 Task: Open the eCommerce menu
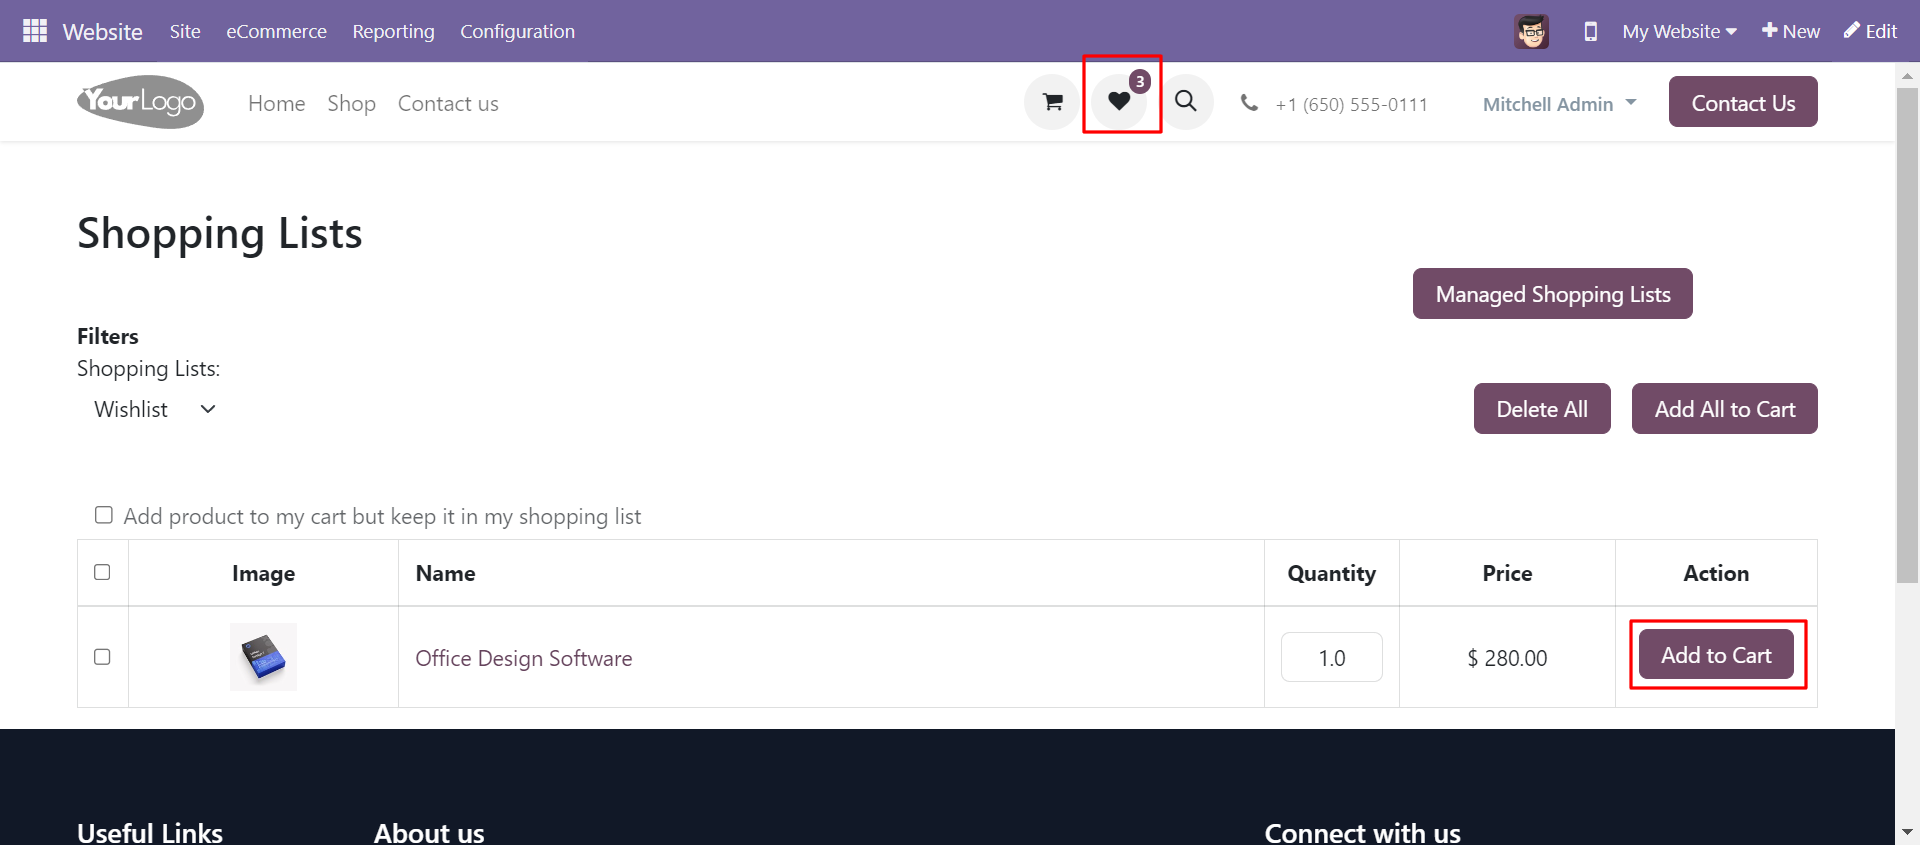[276, 31]
